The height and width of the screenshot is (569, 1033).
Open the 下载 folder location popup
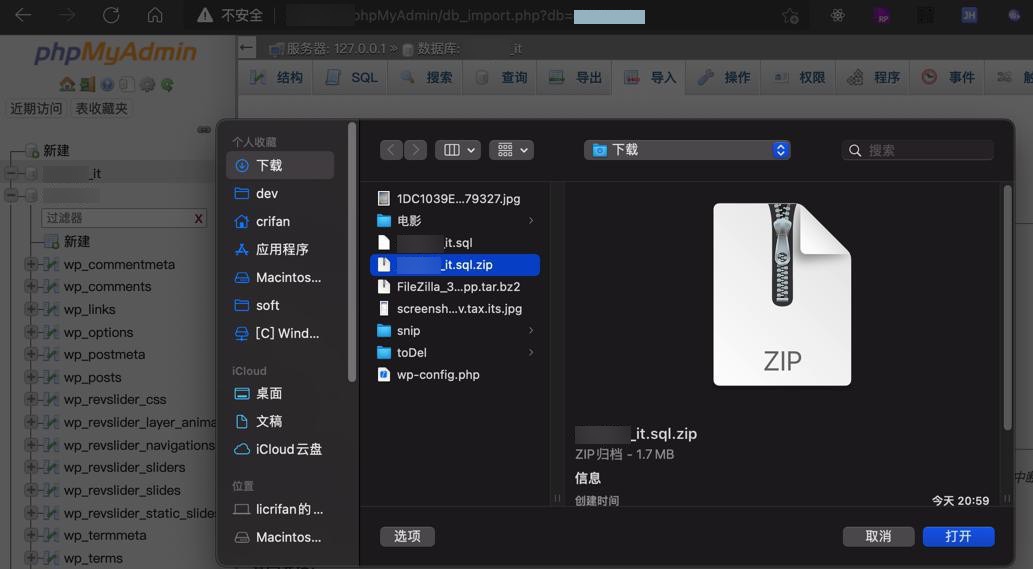click(x=686, y=150)
